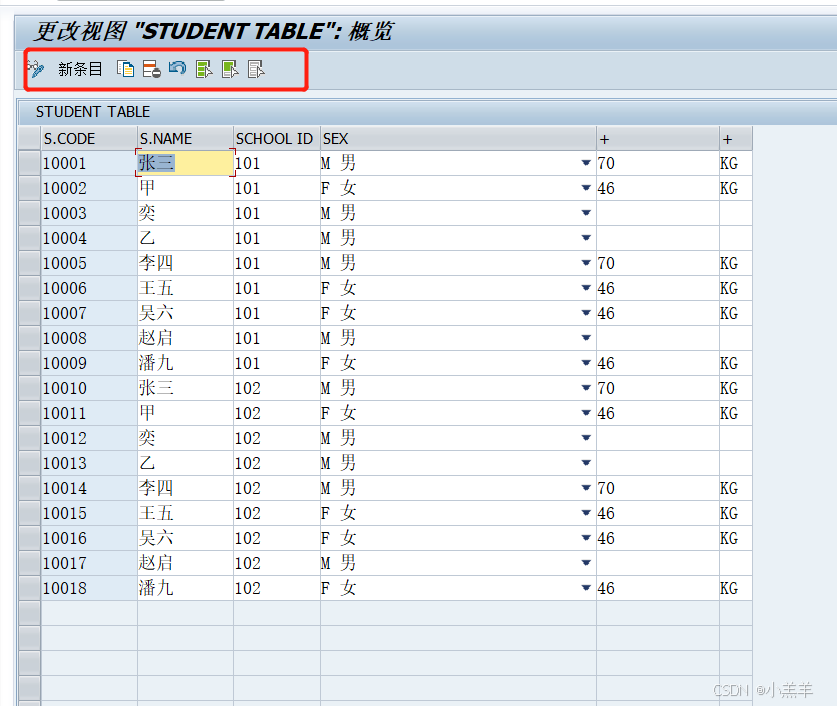Open the SEX dropdown for row 10017
The height and width of the screenshot is (706, 837).
tap(586, 563)
